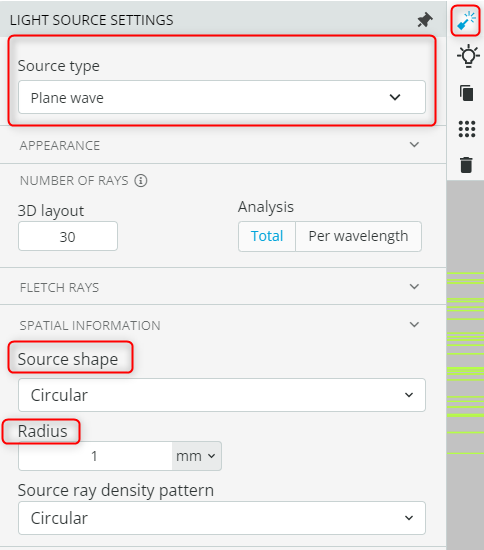The image size is (484, 550).
Task: Open the Source shape Circular dropdown
Action: 222,395
